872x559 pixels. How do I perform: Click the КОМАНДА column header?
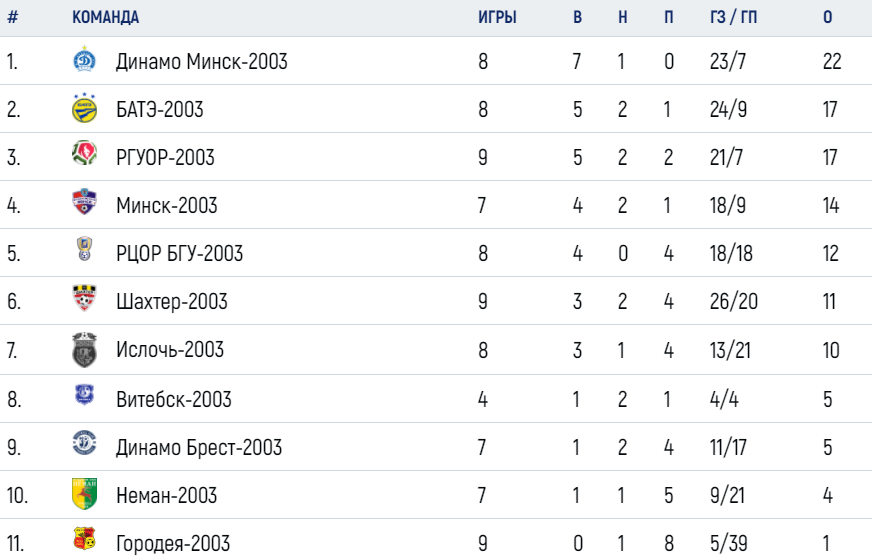coord(106,17)
